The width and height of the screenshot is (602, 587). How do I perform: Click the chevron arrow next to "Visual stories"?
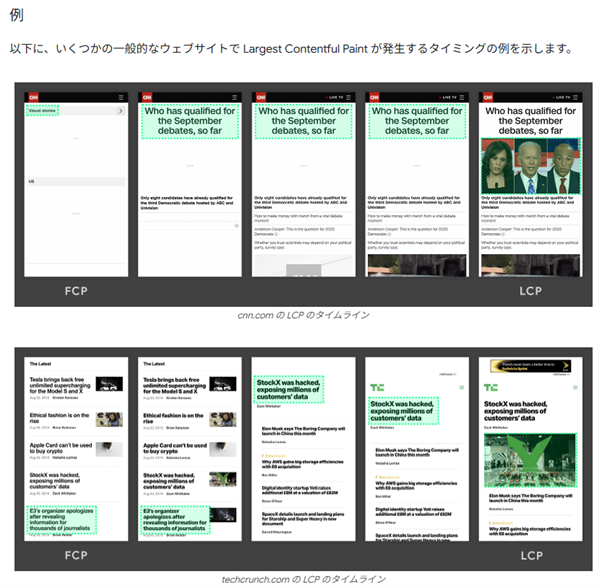coord(121,111)
